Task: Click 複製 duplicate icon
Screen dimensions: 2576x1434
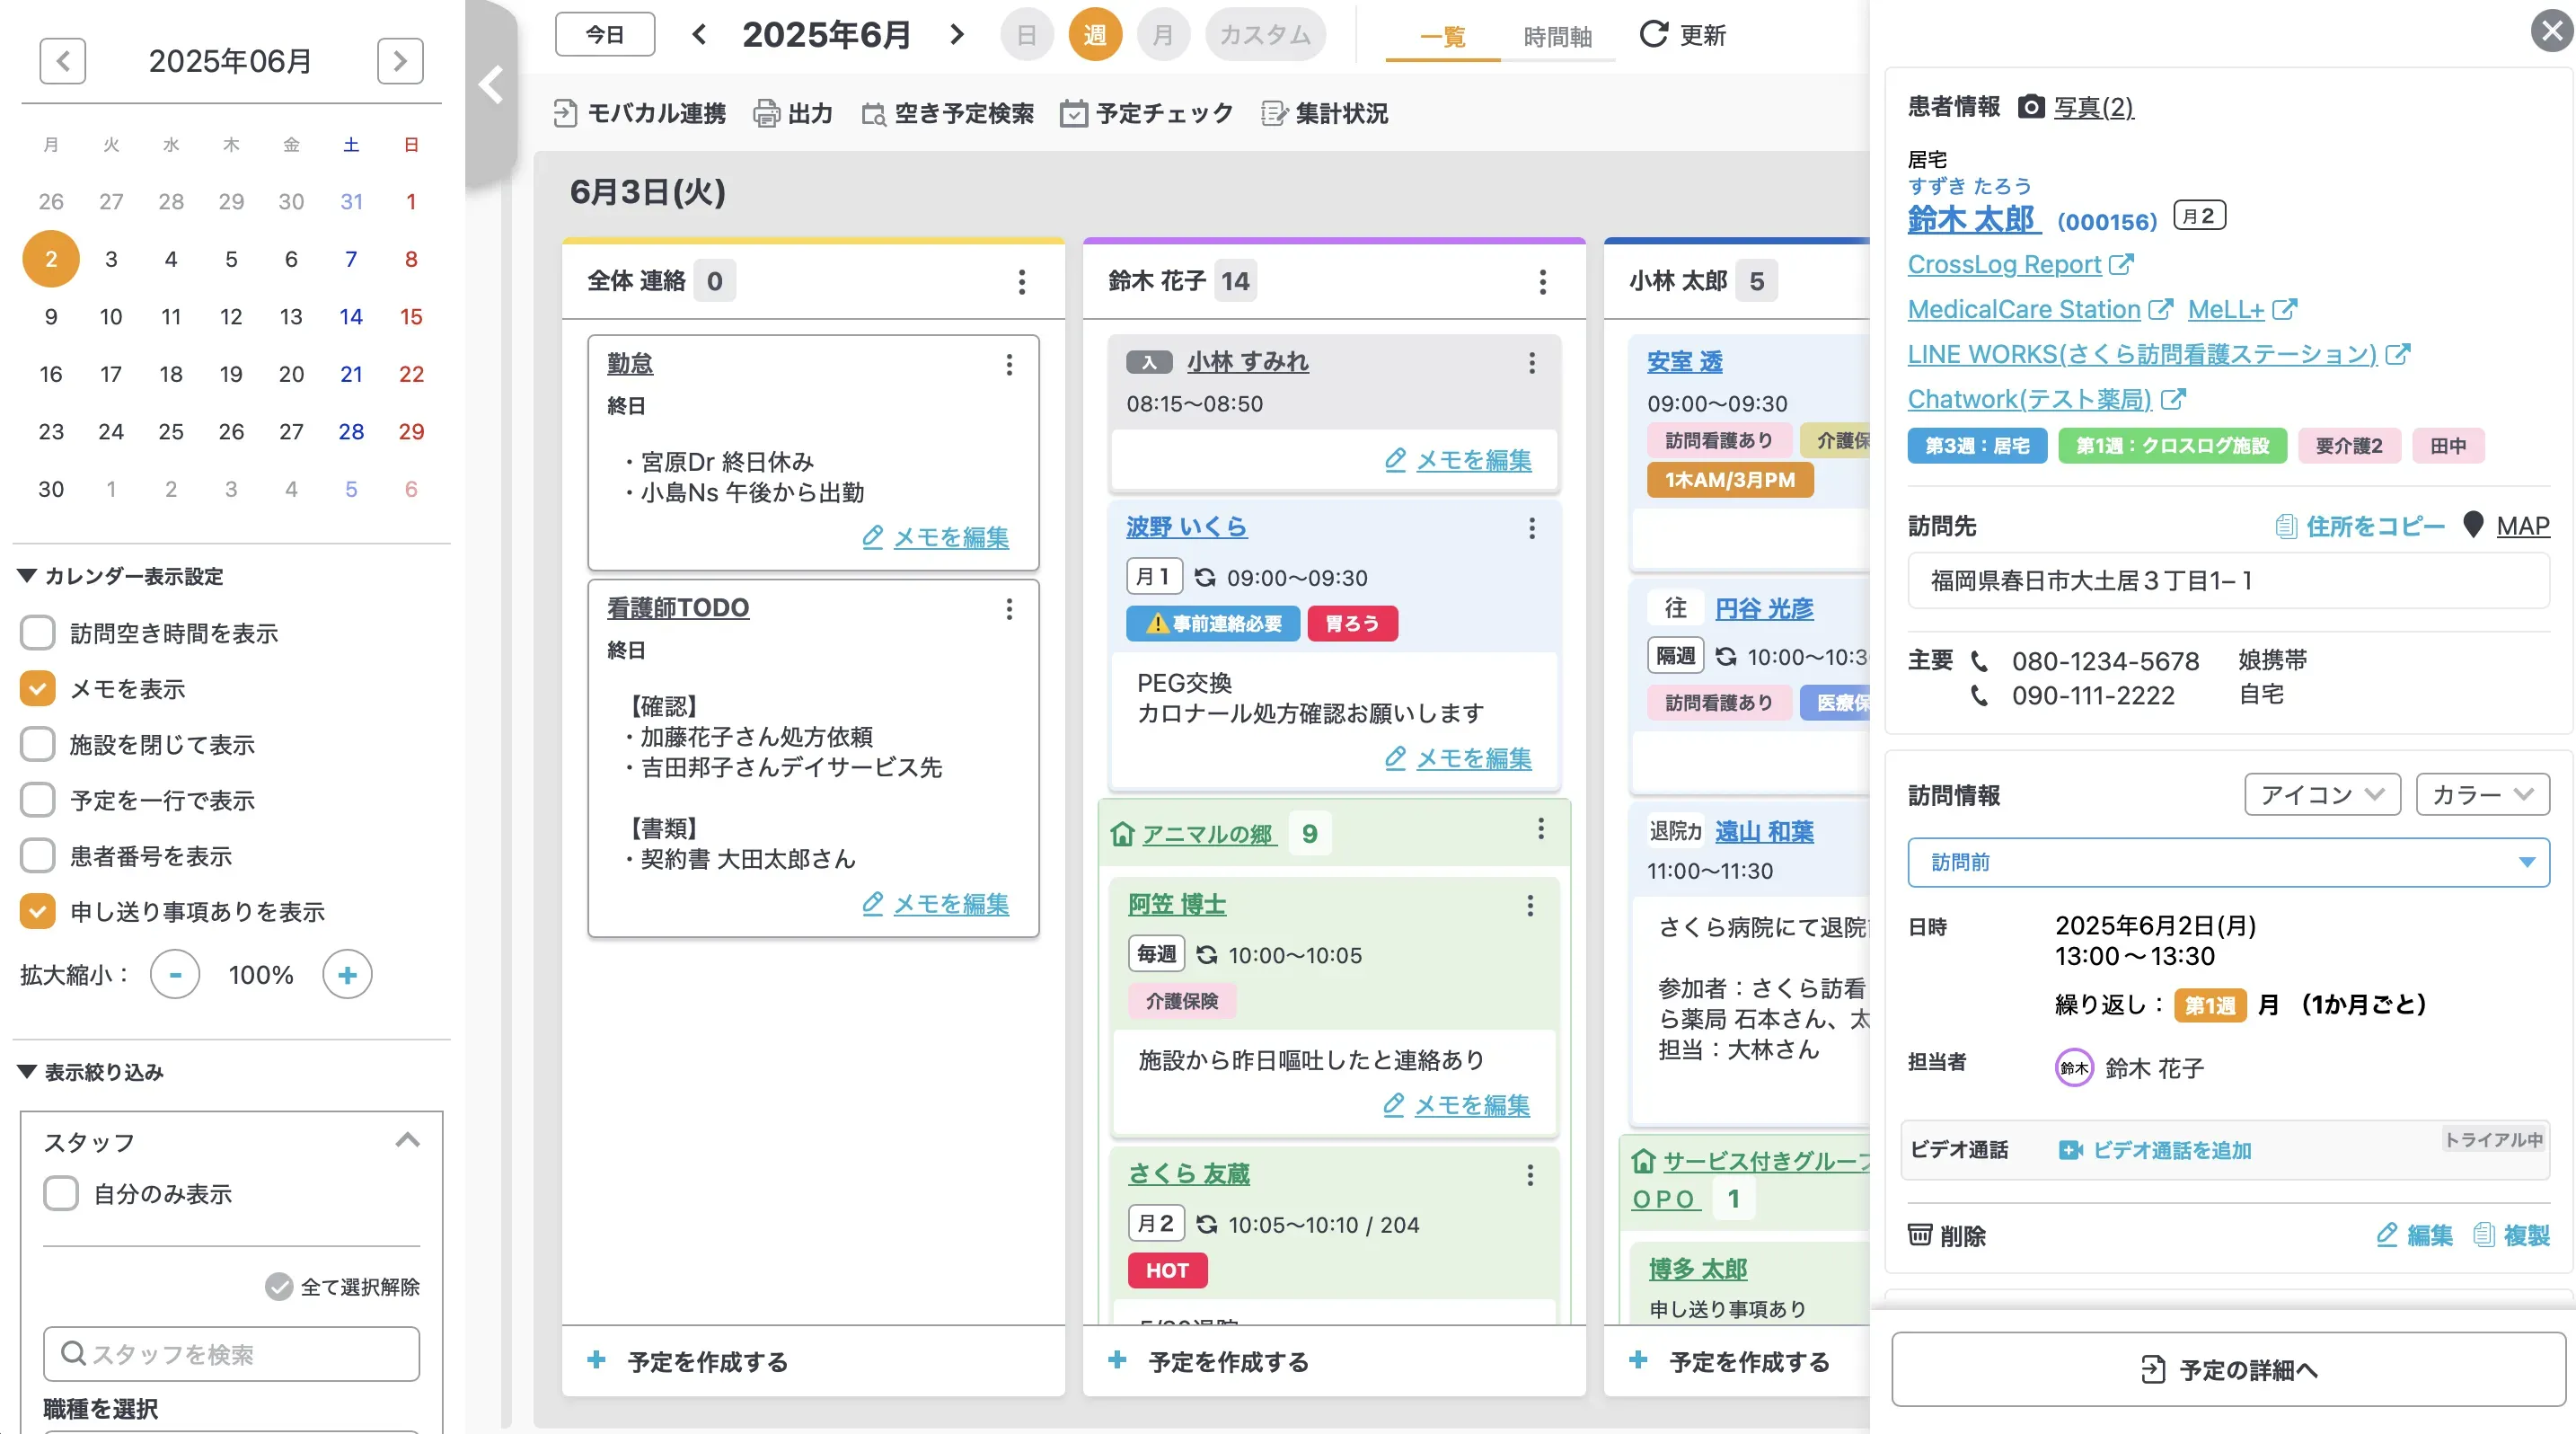Action: tap(2483, 1235)
